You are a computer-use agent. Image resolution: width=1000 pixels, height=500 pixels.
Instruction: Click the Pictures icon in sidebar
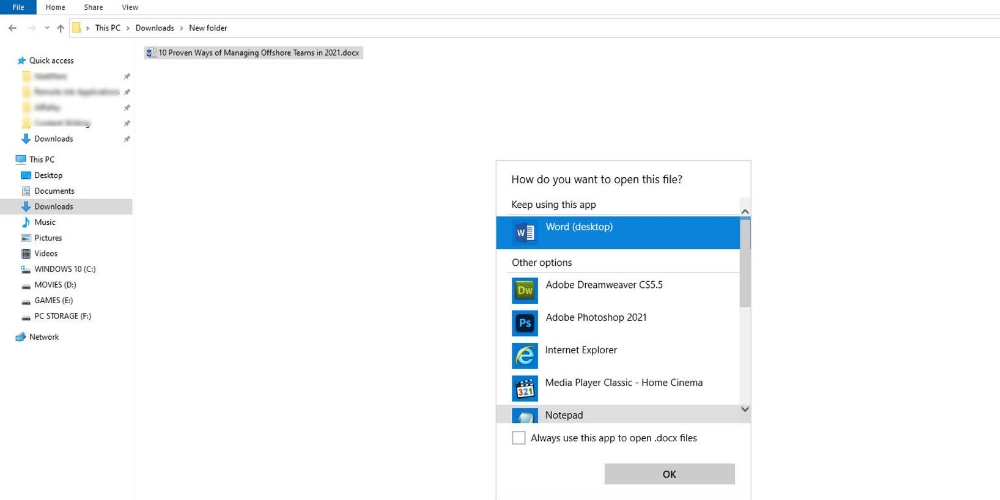(x=26, y=238)
